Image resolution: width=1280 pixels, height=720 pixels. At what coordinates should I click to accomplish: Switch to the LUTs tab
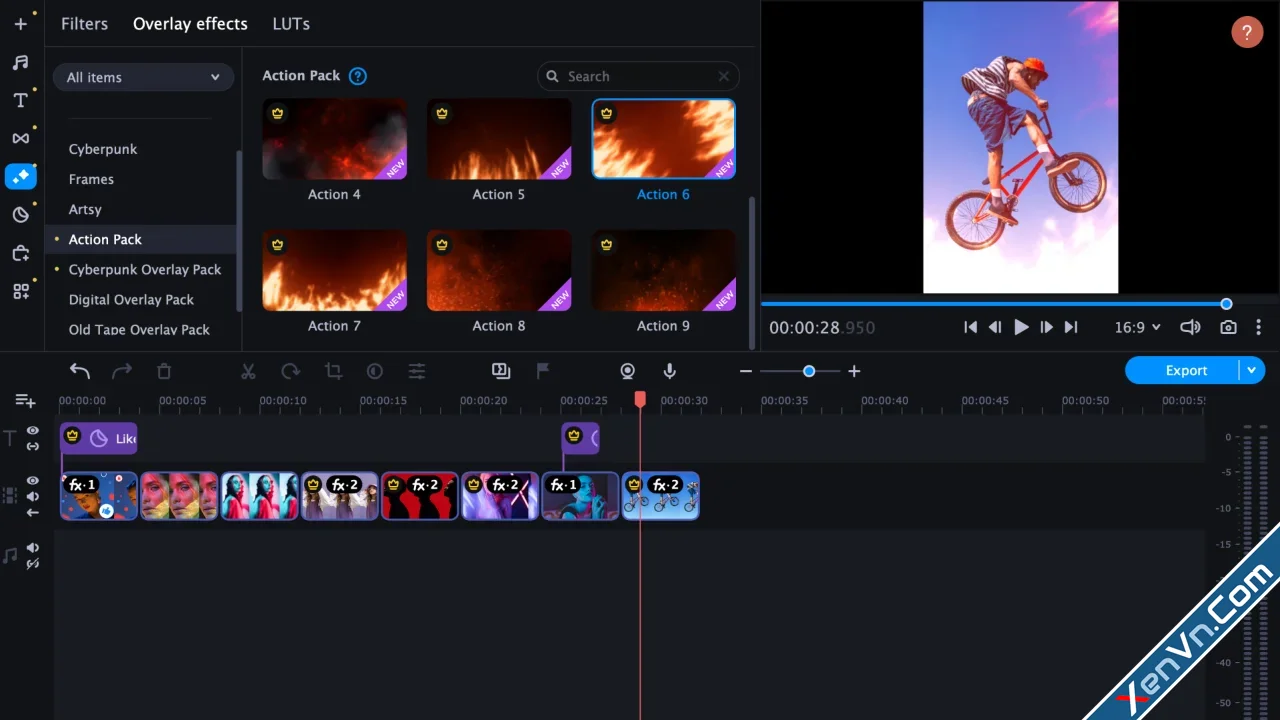pos(291,24)
